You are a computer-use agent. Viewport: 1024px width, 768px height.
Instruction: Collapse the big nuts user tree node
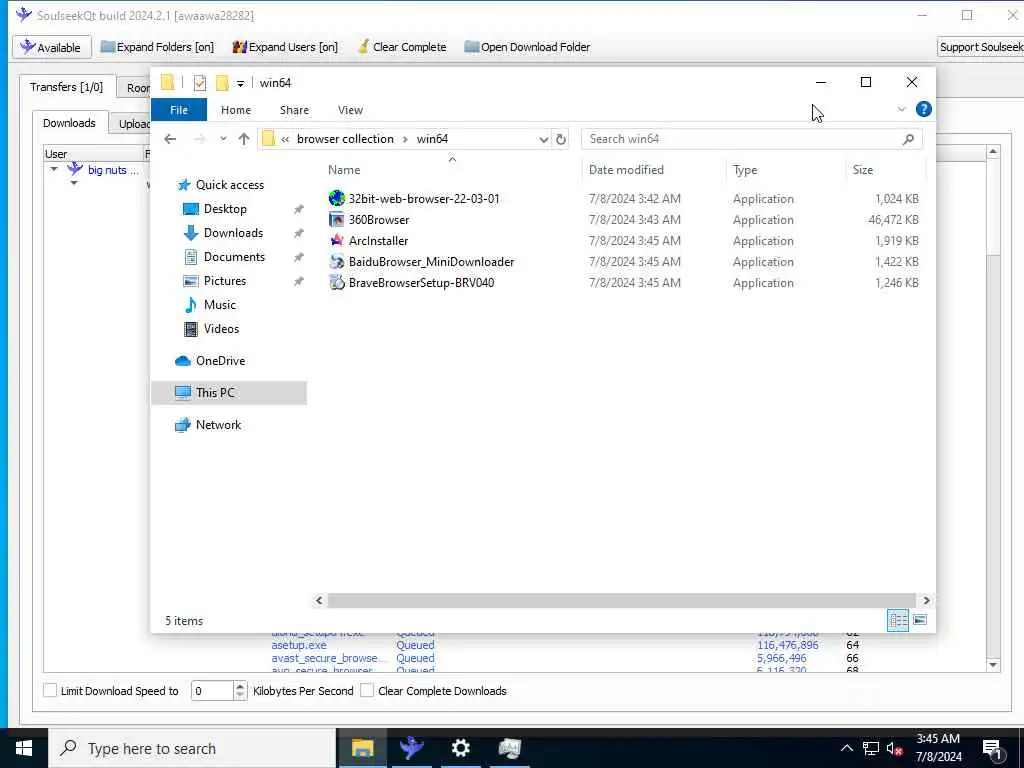[x=54, y=169]
